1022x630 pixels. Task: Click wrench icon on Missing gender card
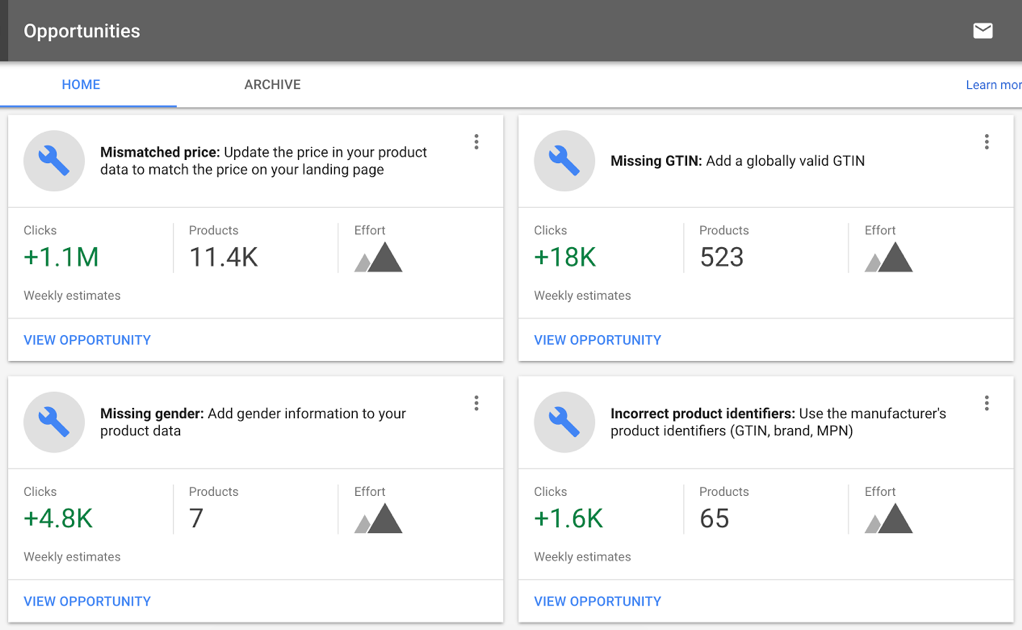[54, 422]
